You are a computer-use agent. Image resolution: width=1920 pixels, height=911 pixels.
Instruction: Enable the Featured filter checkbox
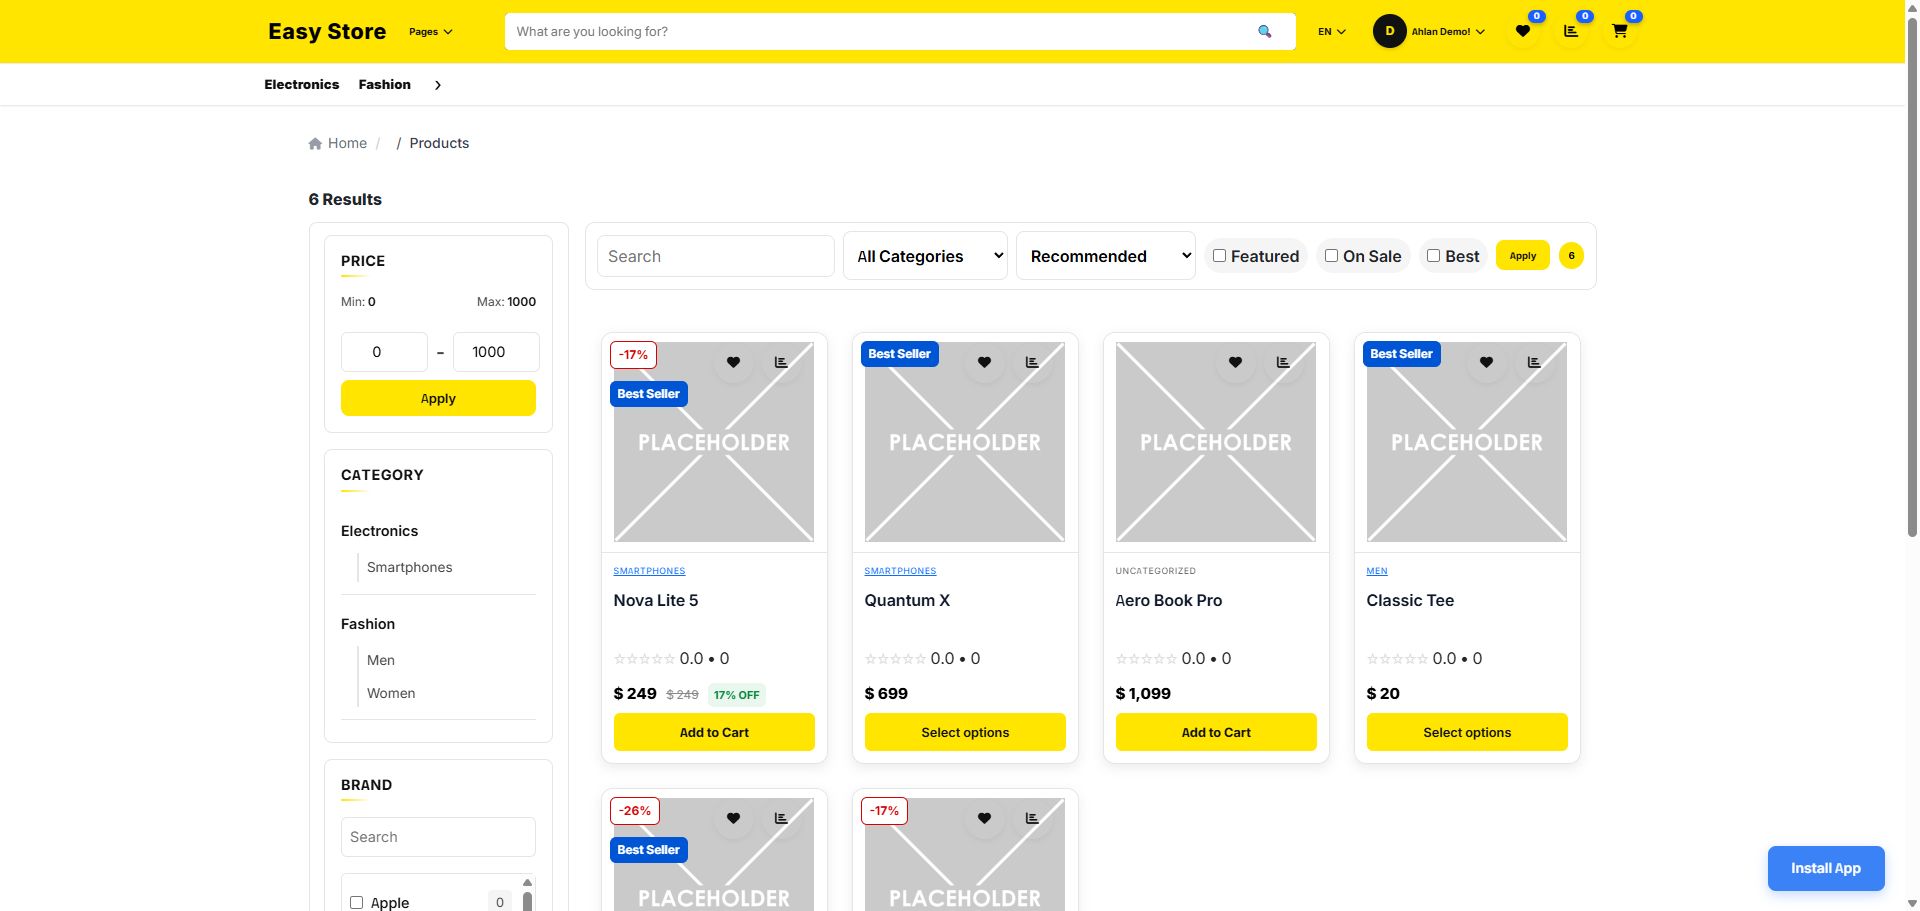pyautogui.click(x=1219, y=256)
